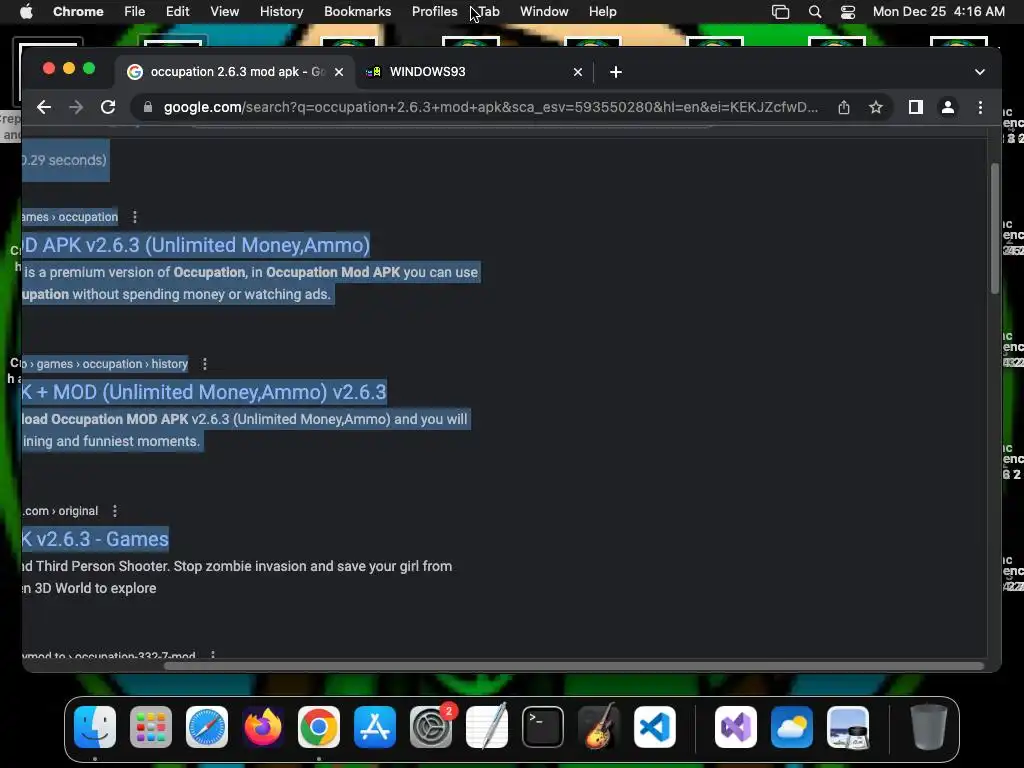Bookmark this page with the star icon
Viewport: 1024px width, 768px height.
click(876, 107)
